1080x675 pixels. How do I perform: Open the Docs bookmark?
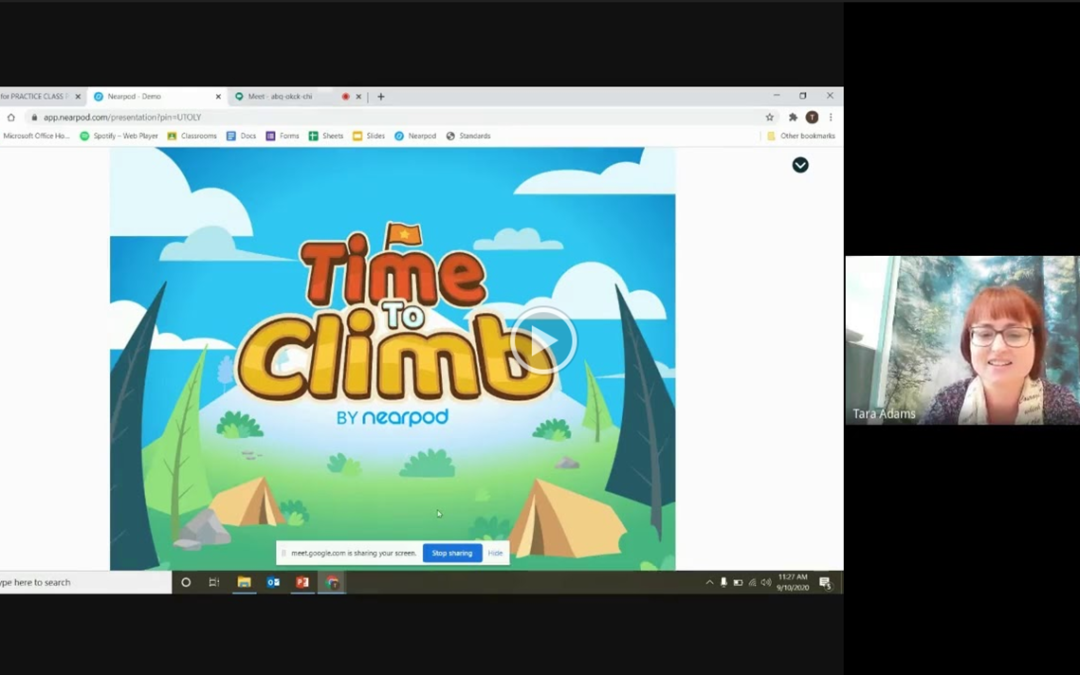(241, 136)
